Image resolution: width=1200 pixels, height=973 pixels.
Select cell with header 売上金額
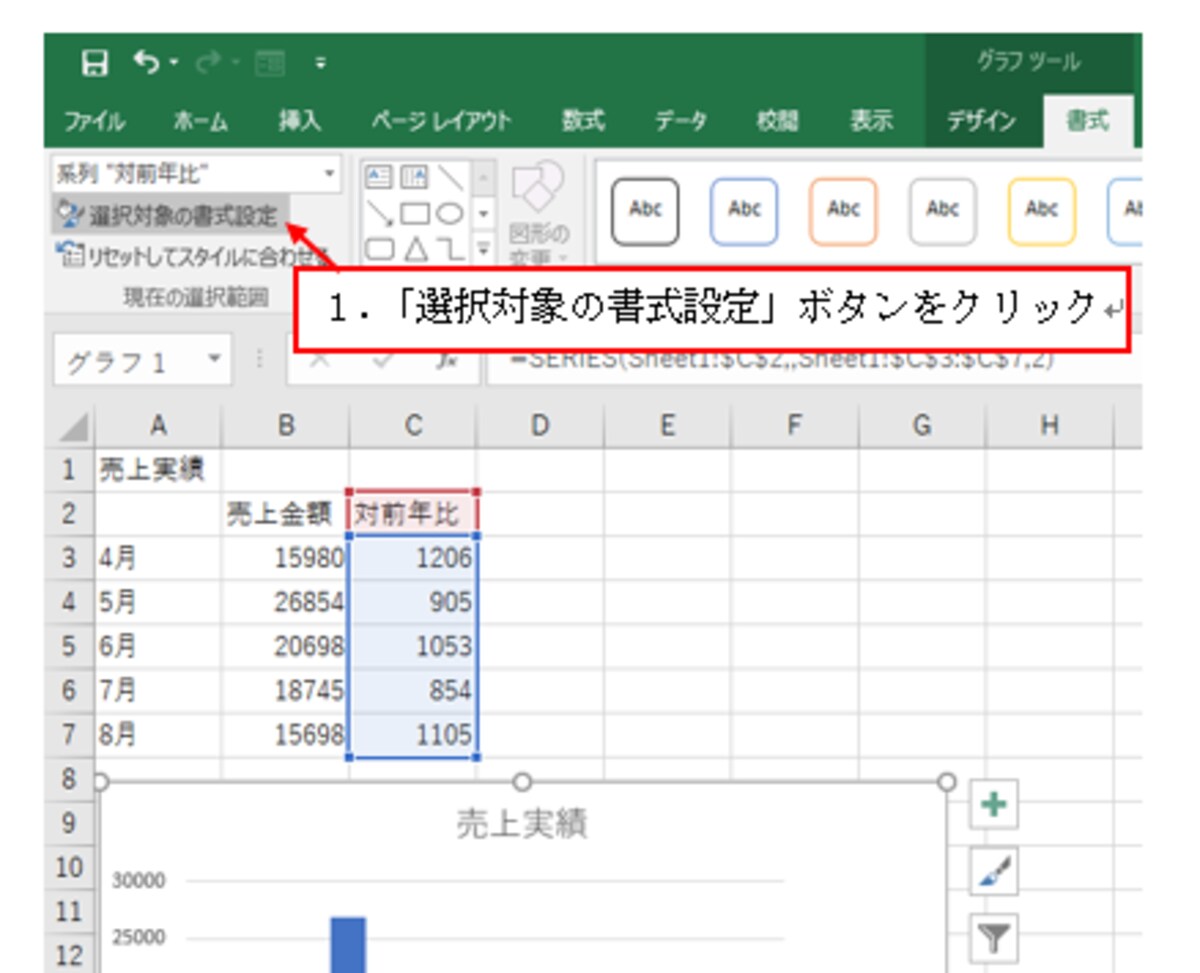tap(285, 514)
